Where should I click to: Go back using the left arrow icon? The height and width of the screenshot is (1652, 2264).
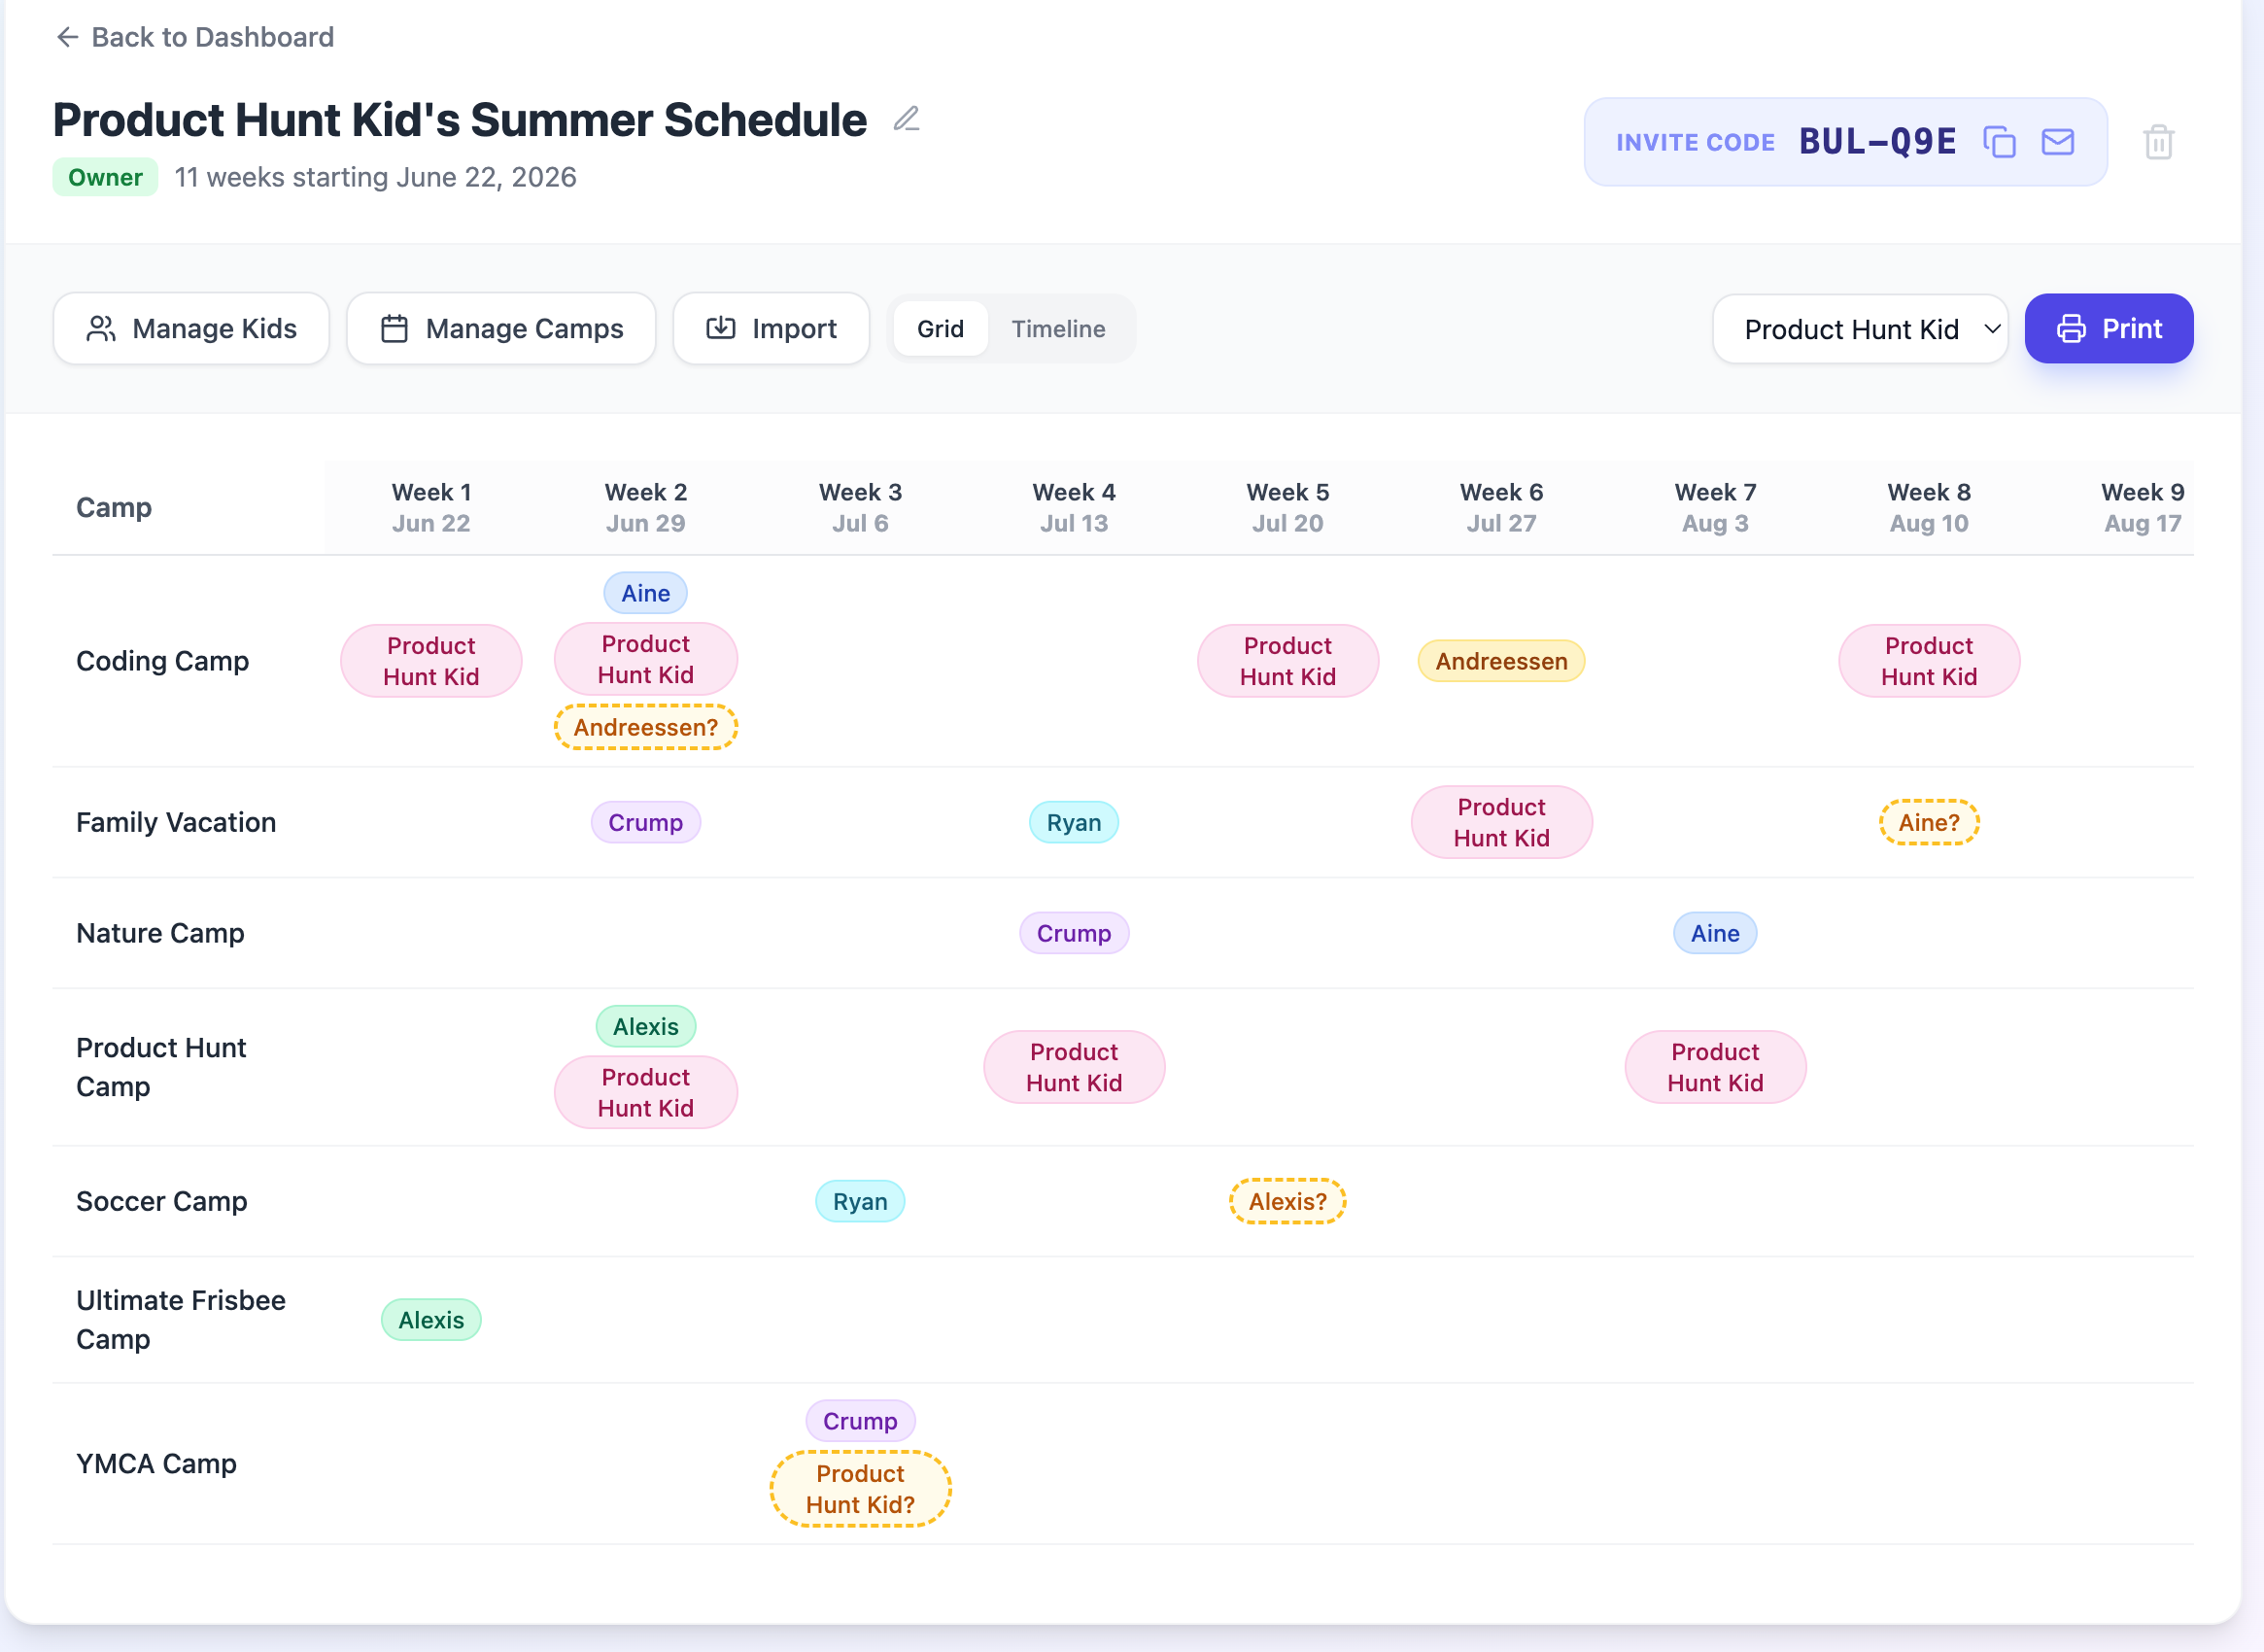(66, 37)
